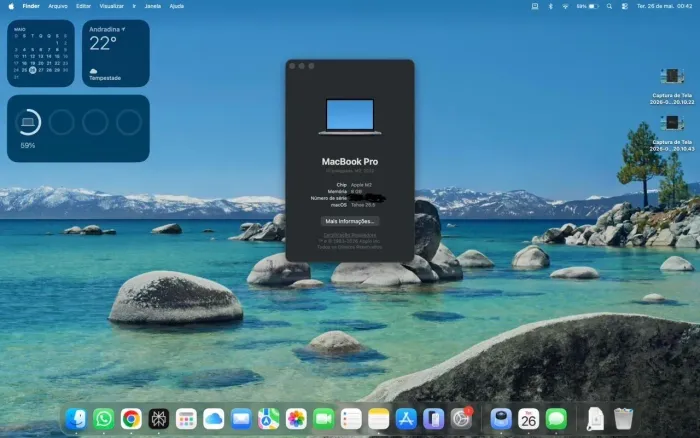Click the Tempestade condition text

[104, 78]
